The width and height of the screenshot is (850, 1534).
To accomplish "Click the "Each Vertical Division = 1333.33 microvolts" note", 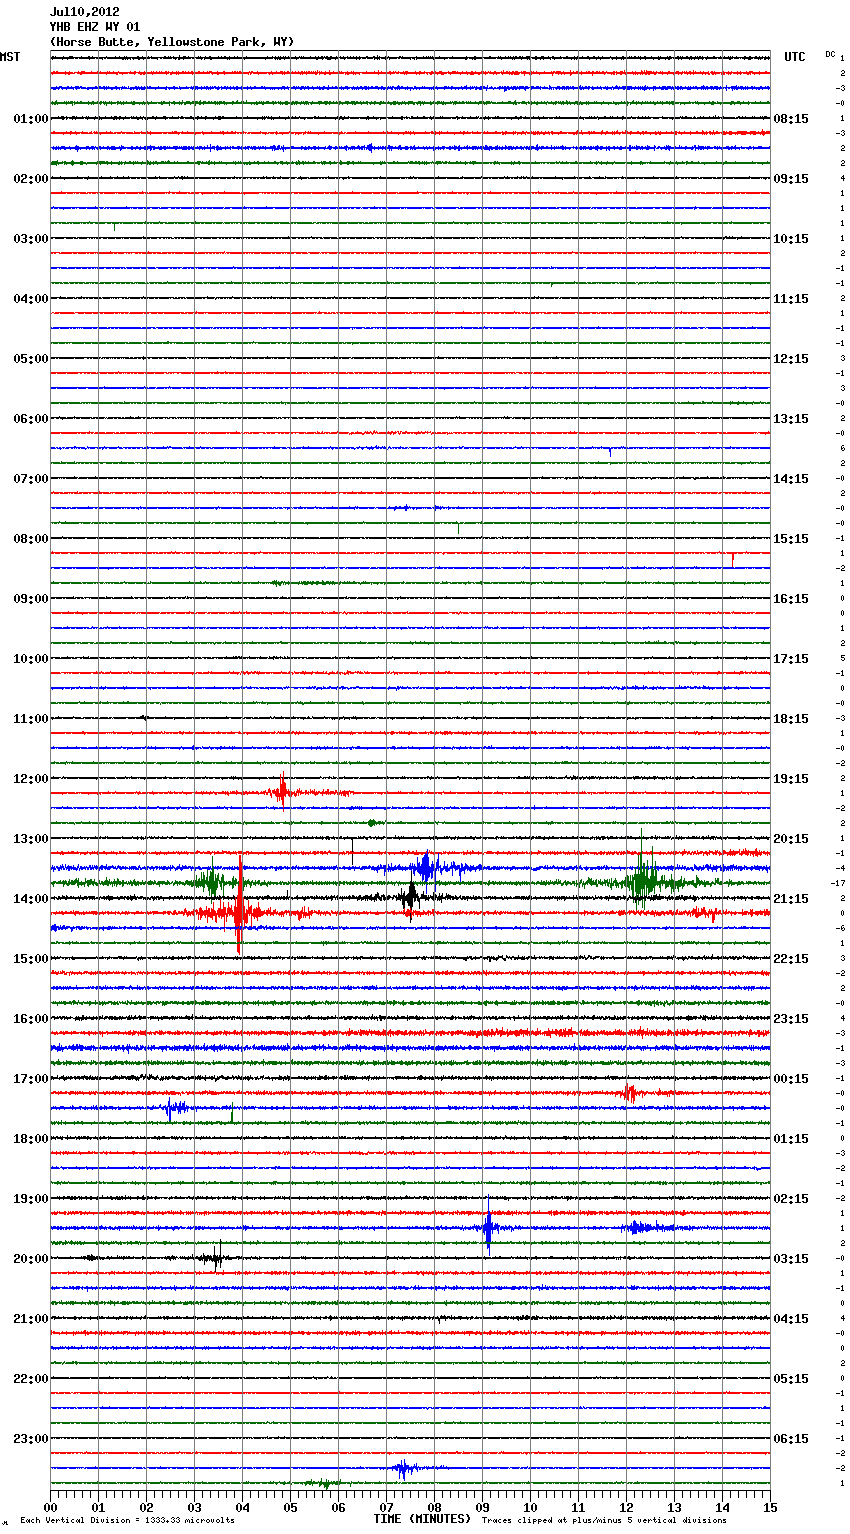I will [x=127, y=1521].
